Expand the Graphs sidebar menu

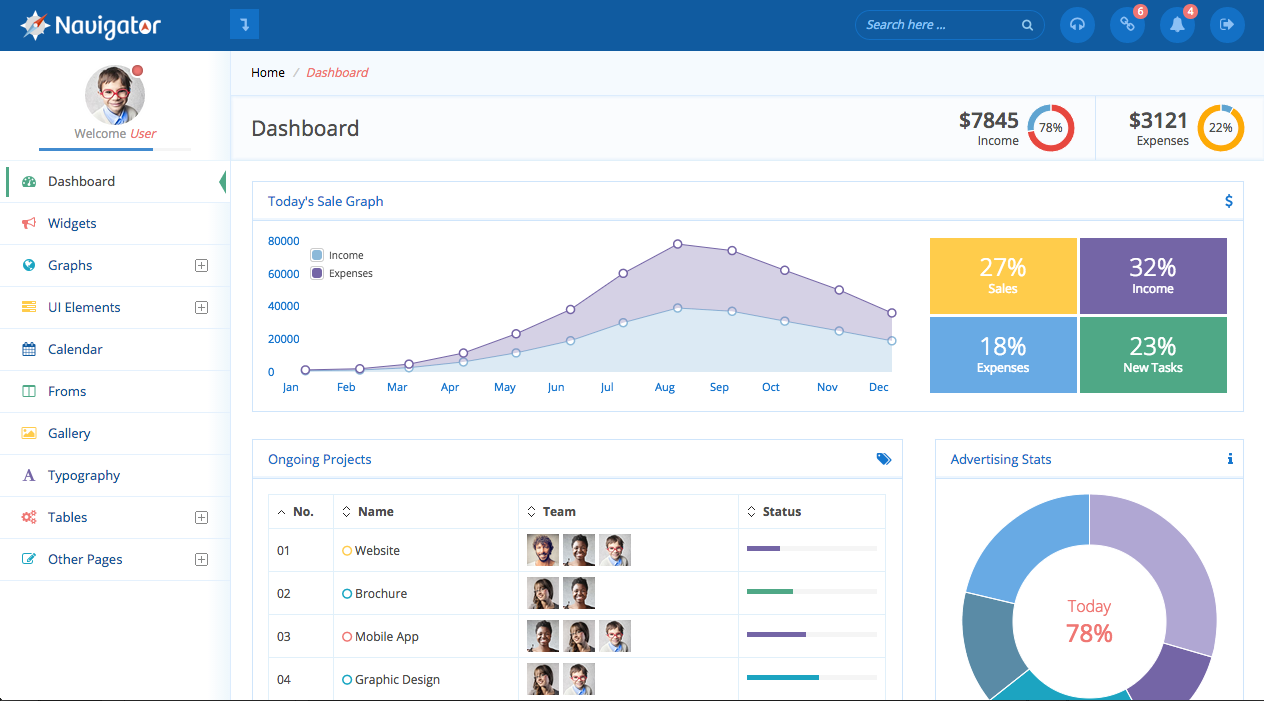[201, 265]
